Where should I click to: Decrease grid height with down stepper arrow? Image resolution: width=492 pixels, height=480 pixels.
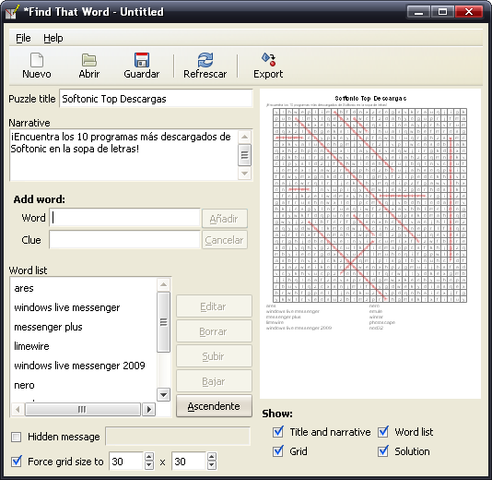(x=211, y=465)
